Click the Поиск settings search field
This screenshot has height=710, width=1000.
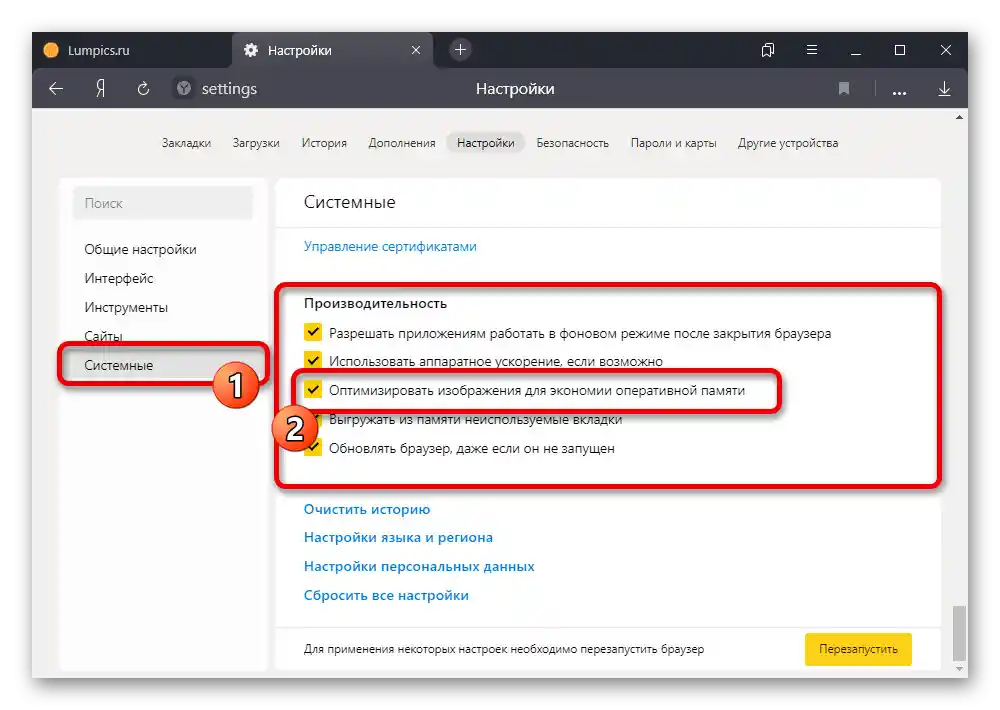pos(163,203)
